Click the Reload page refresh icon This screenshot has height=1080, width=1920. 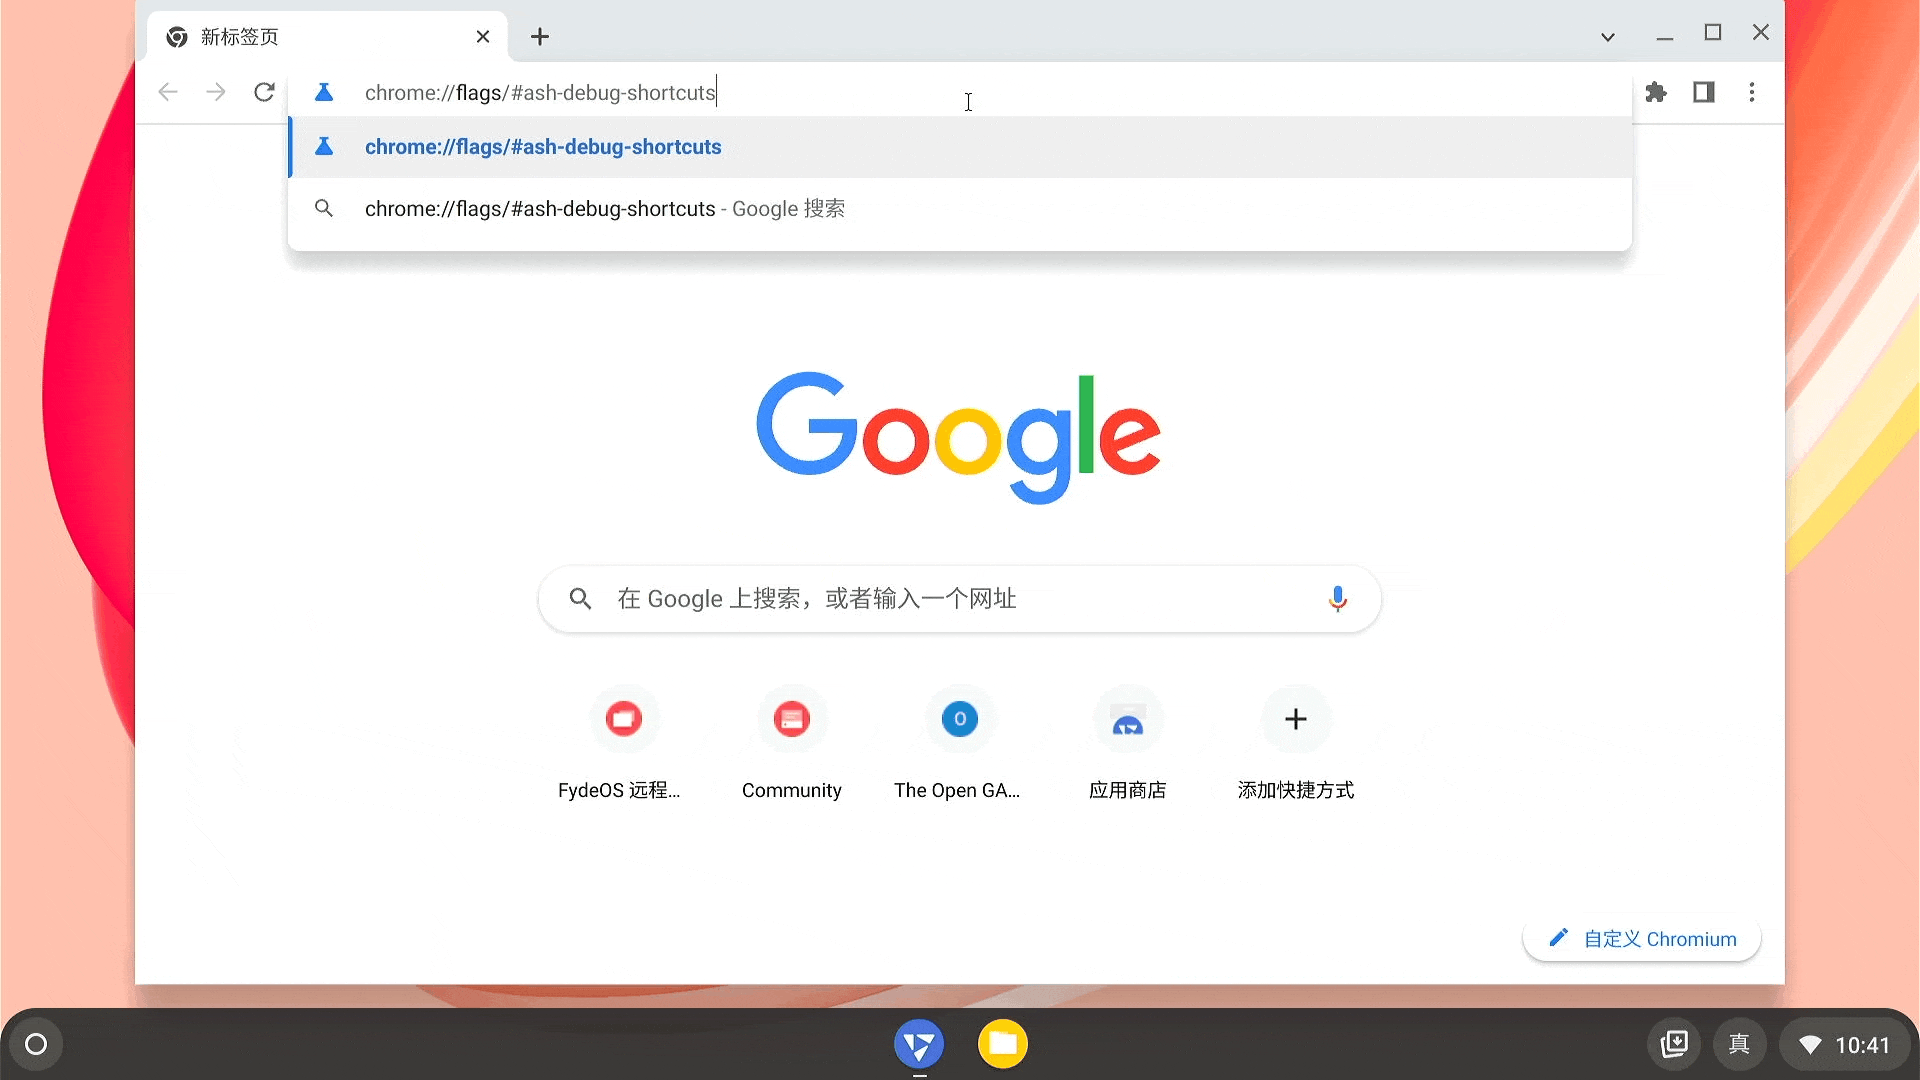pyautogui.click(x=264, y=92)
